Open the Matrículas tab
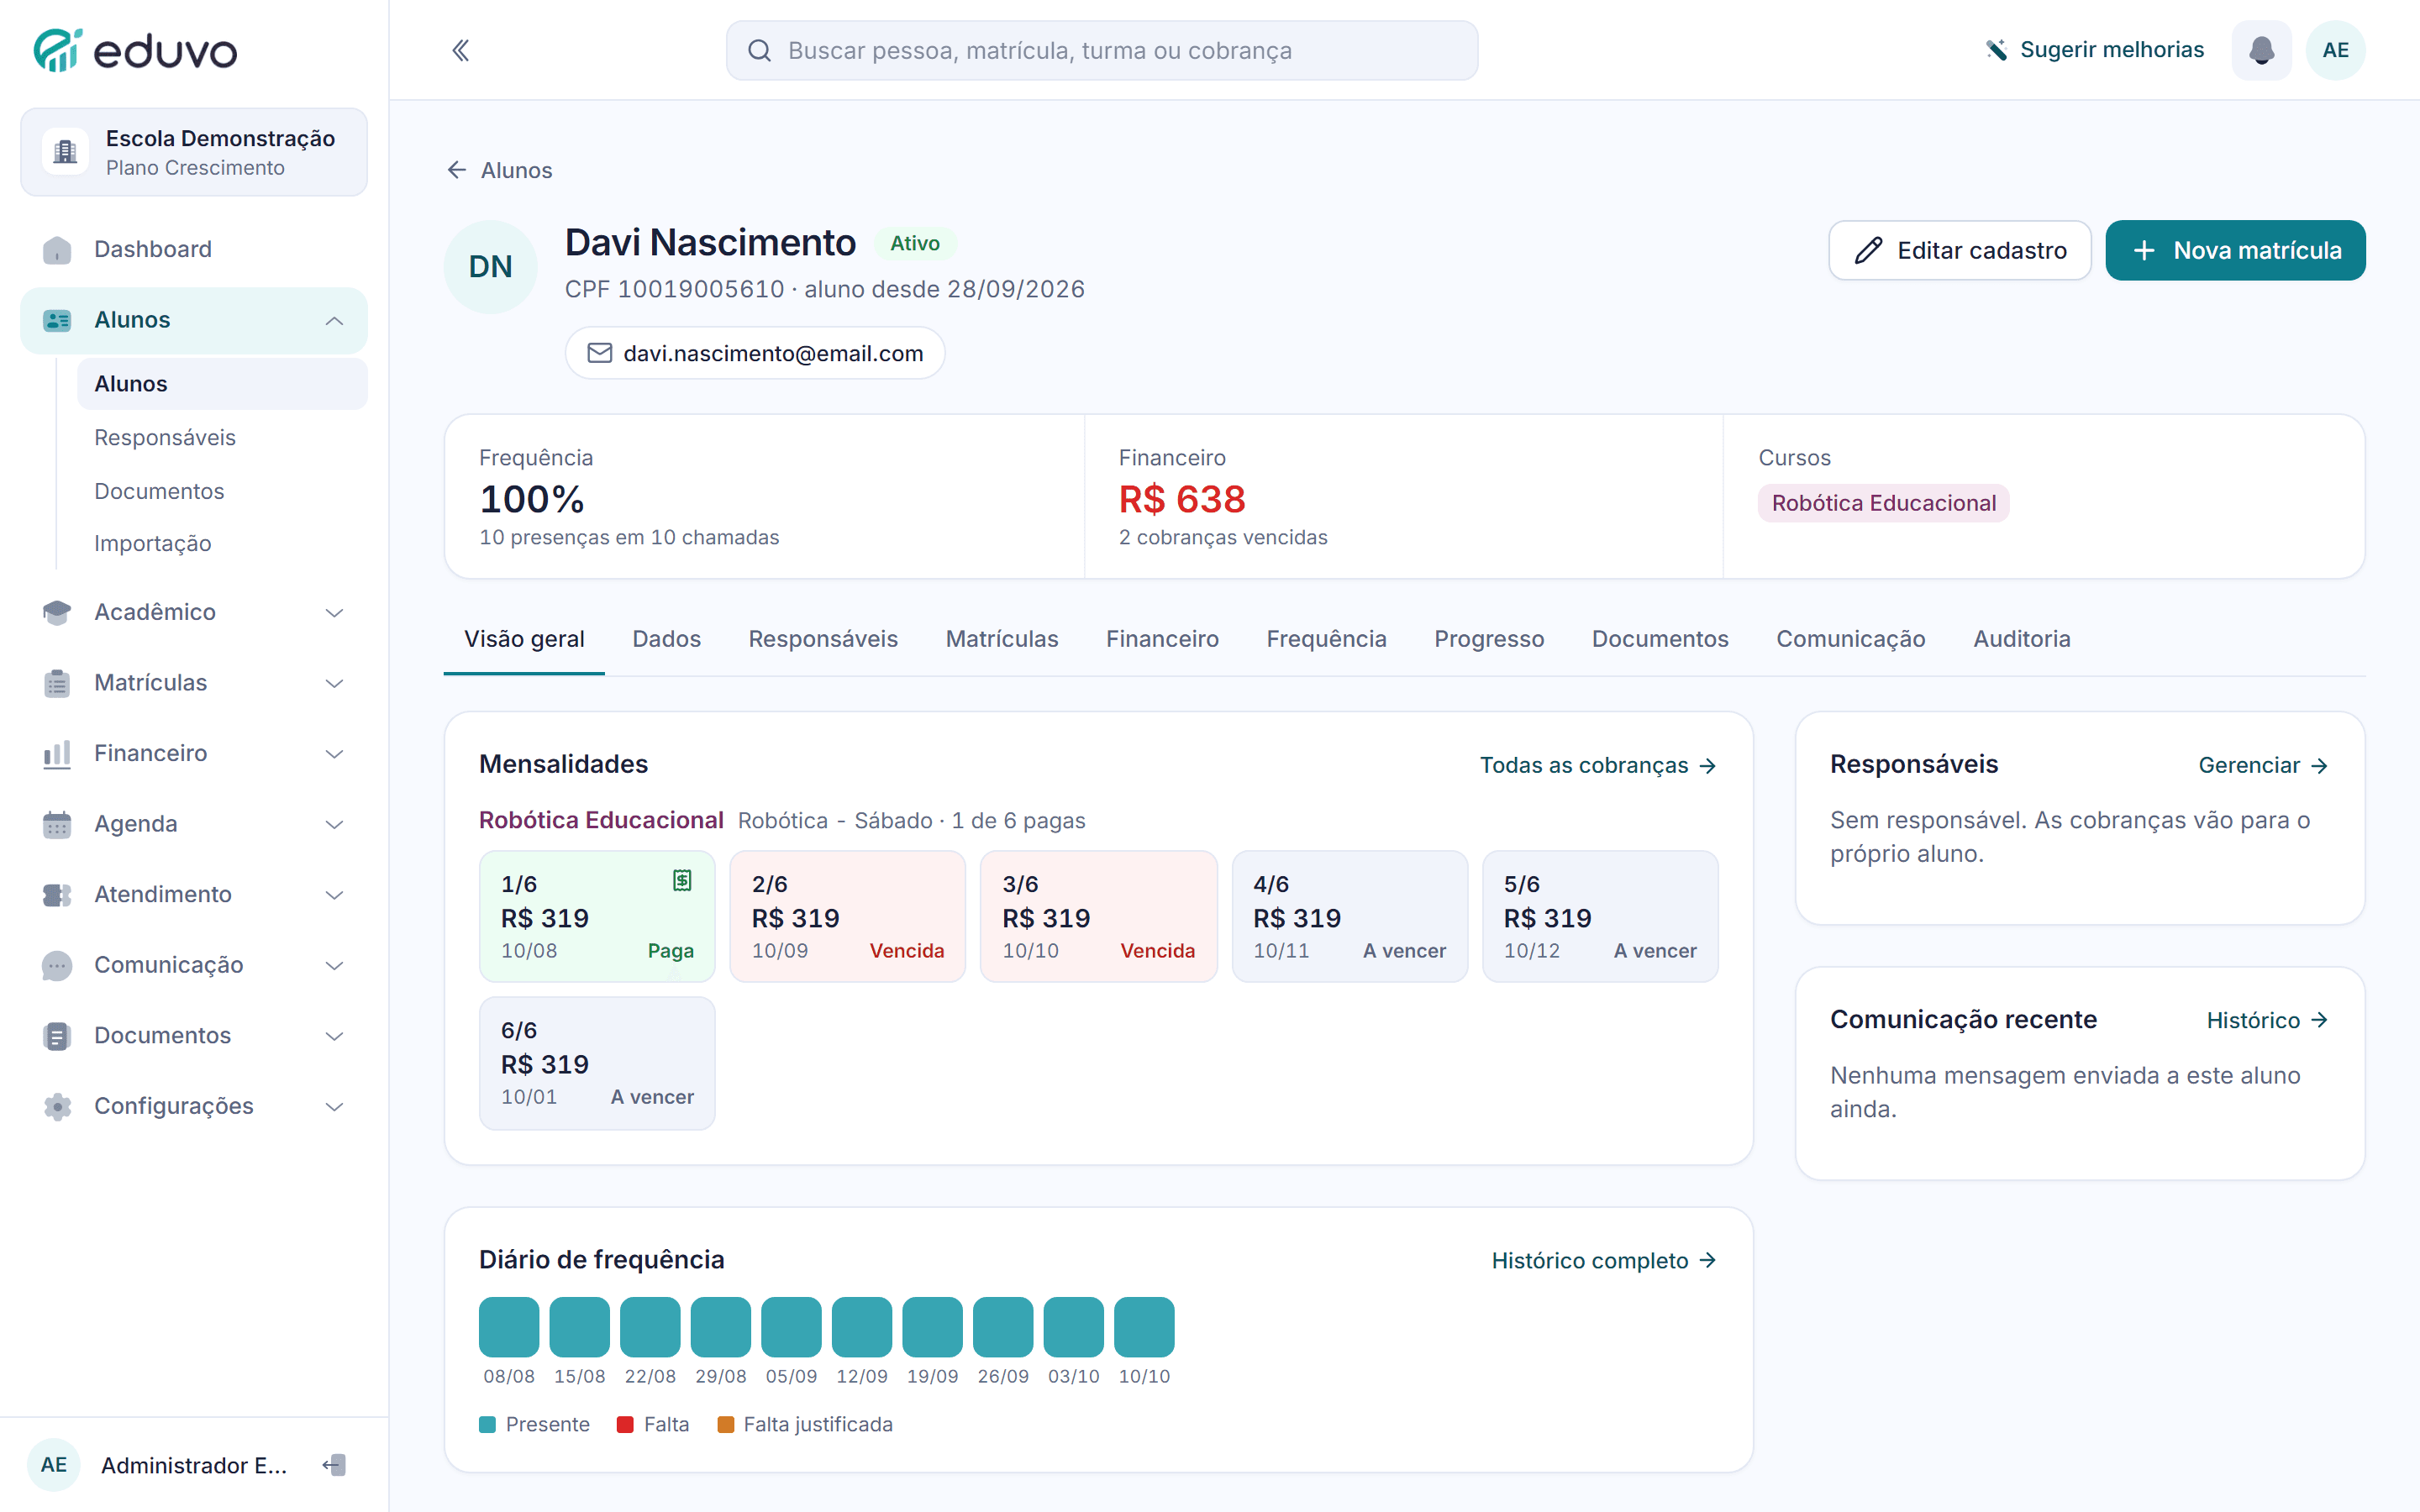 [x=1001, y=639]
